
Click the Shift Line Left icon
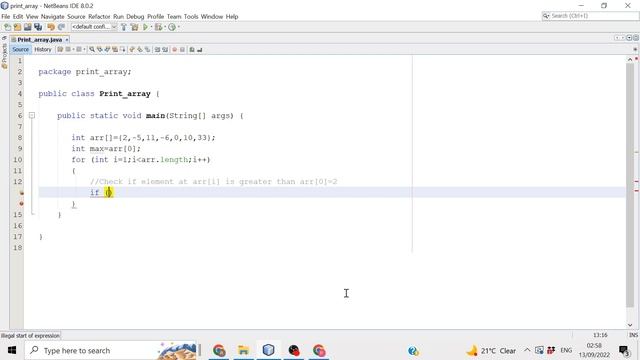click(x=157, y=49)
